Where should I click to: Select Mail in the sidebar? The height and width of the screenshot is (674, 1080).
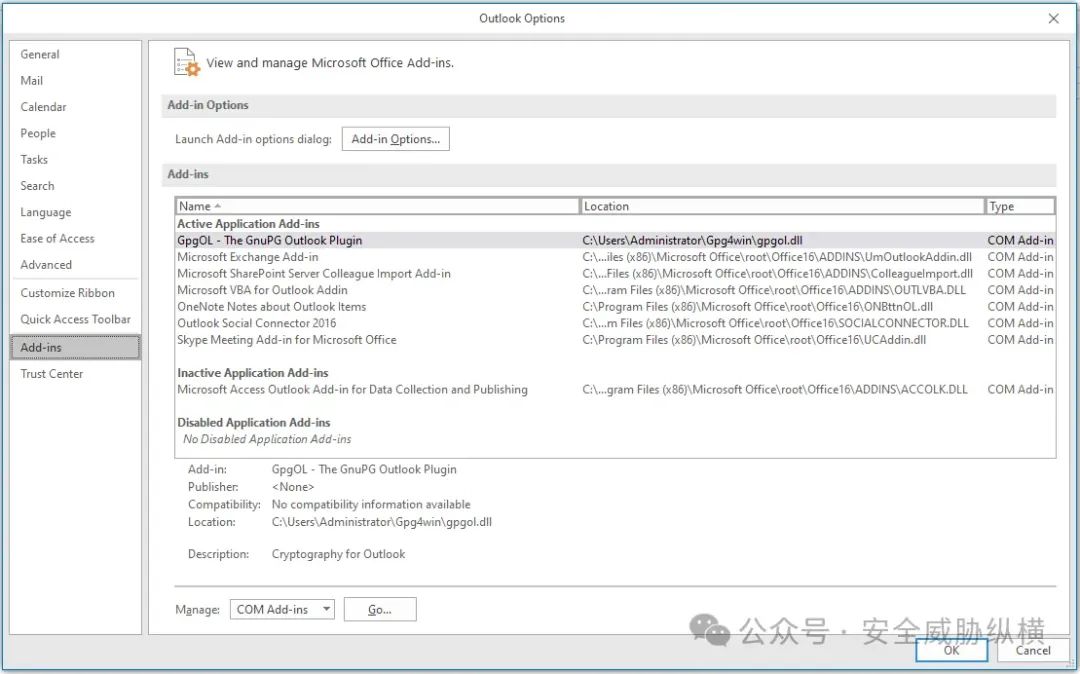click(x=32, y=81)
